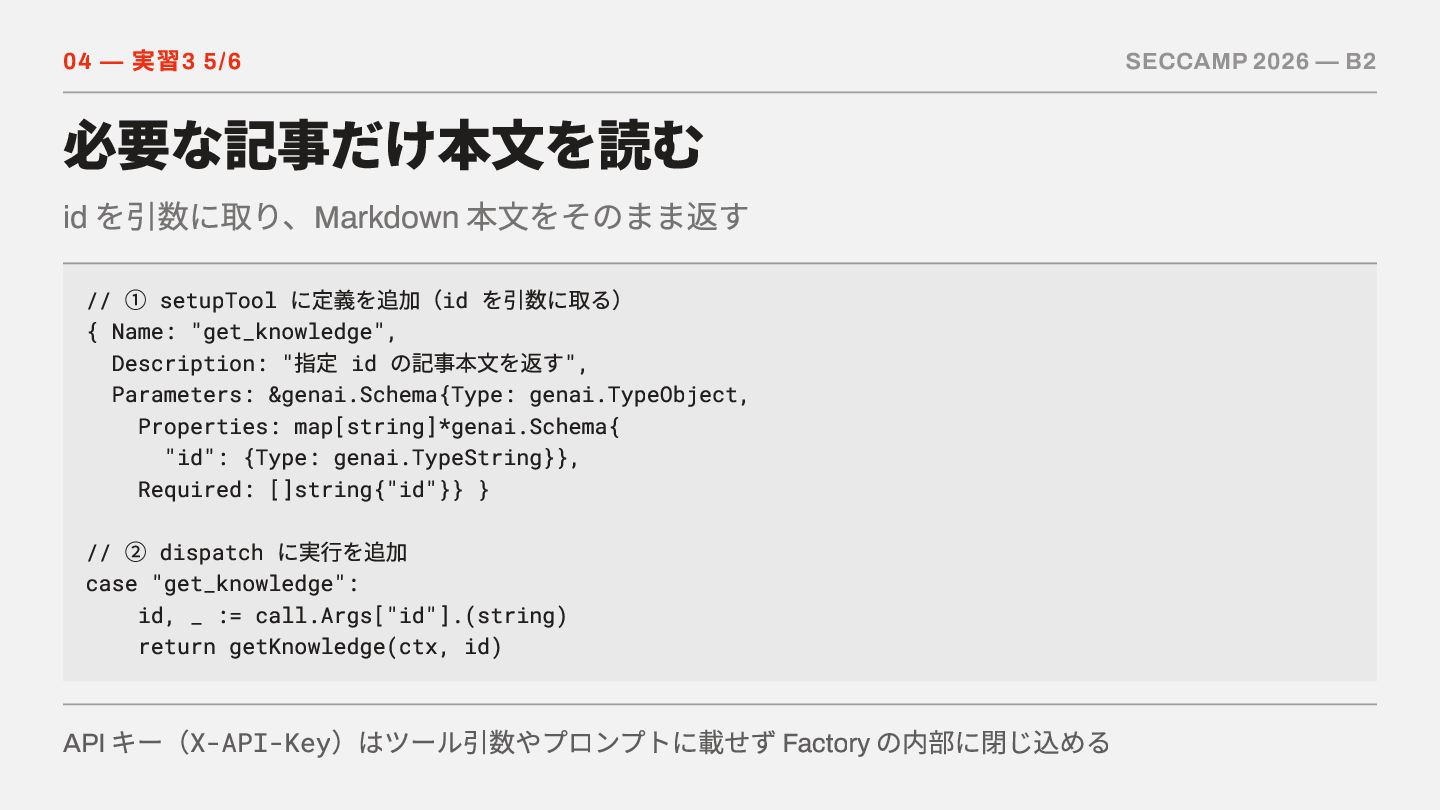This screenshot has width=1440, height=810.
Task: Select the section label 04 — 実習3 5/6
Action: pyautogui.click(x=152, y=62)
